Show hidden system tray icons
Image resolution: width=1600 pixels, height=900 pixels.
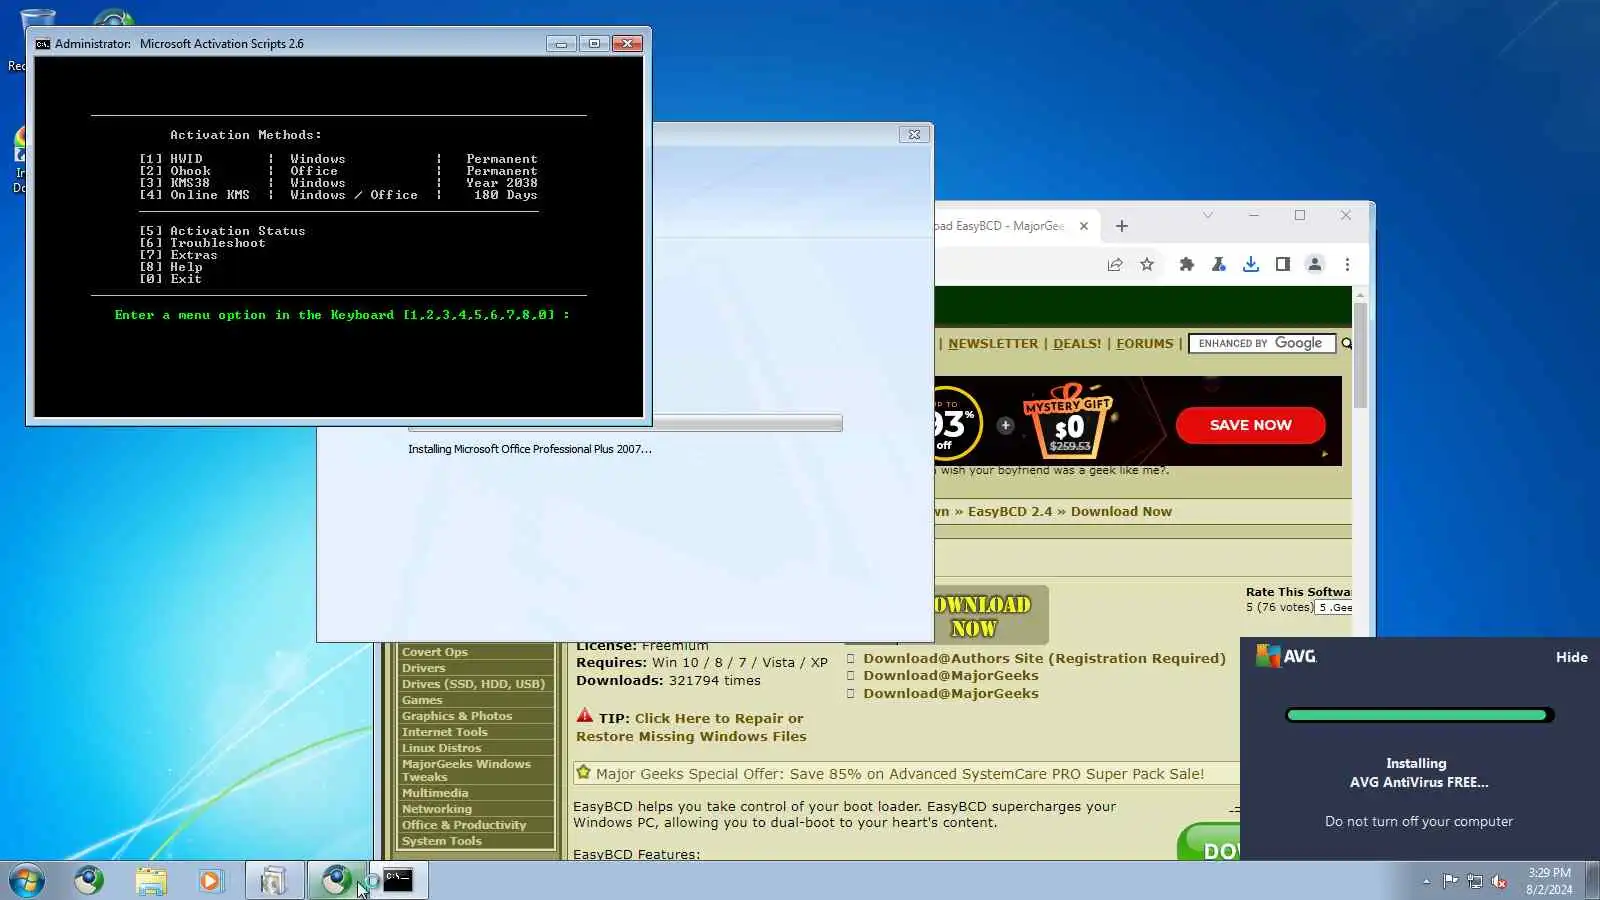pos(1426,881)
